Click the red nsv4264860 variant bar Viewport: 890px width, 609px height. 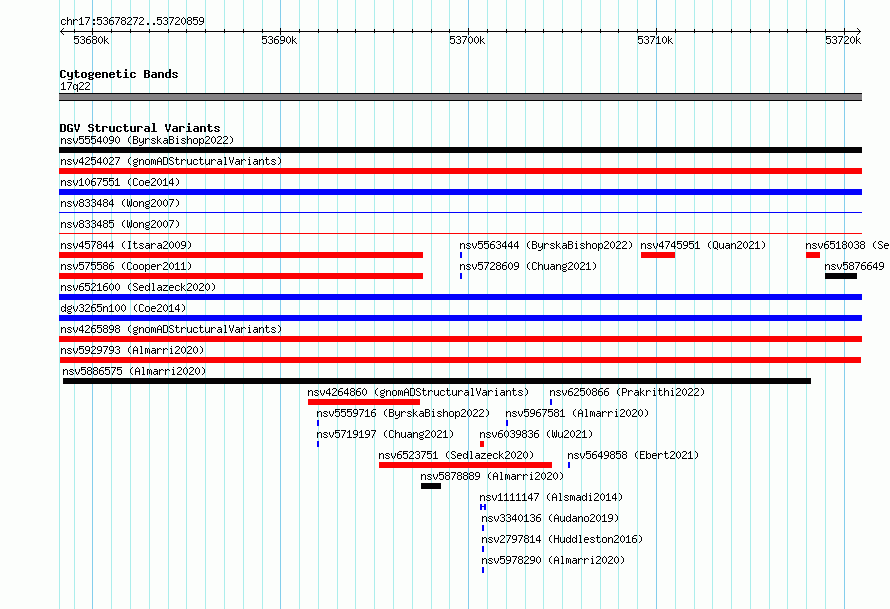point(364,402)
